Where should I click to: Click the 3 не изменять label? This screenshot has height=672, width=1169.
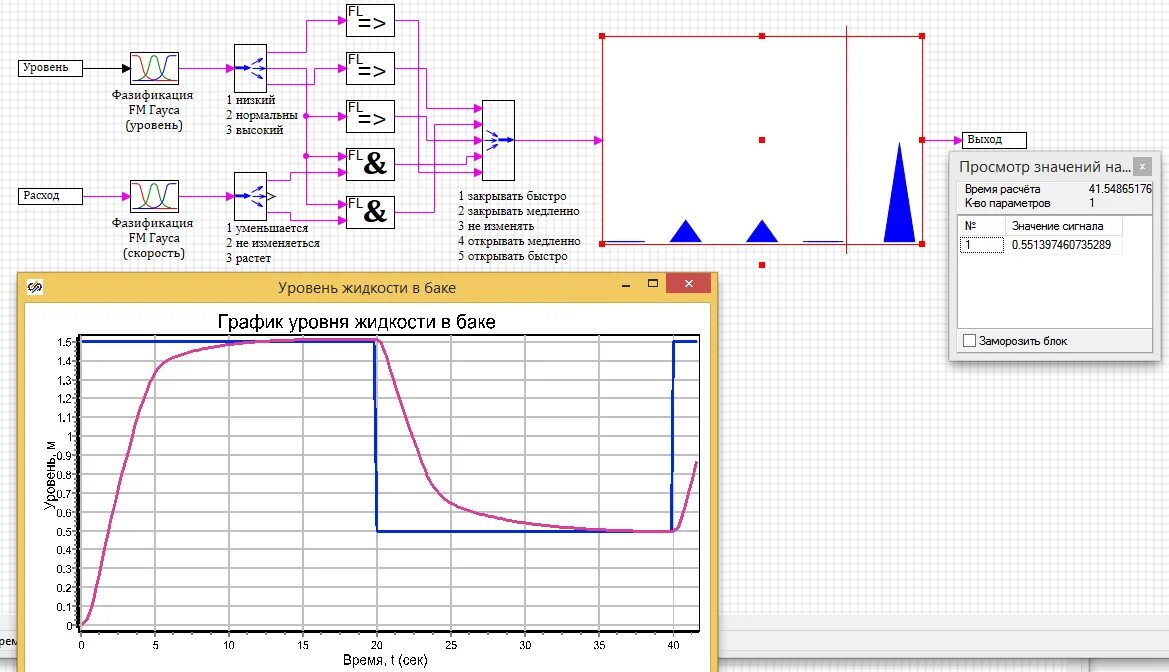click(496, 226)
